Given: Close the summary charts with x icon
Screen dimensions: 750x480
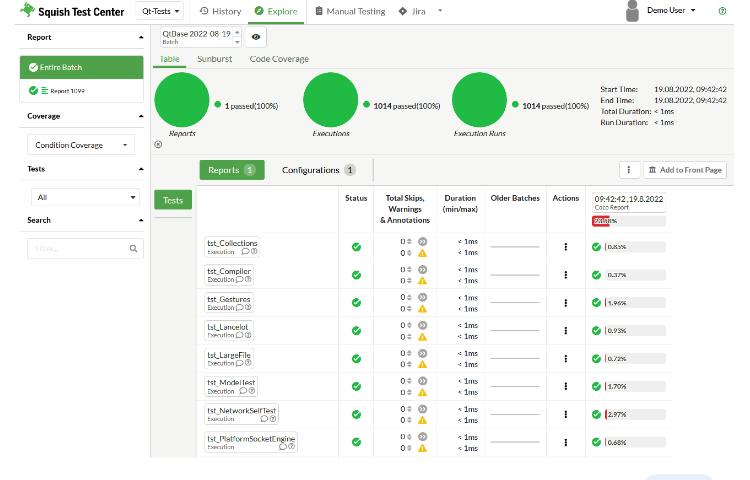Looking at the screenshot, I should pos(158,144).
